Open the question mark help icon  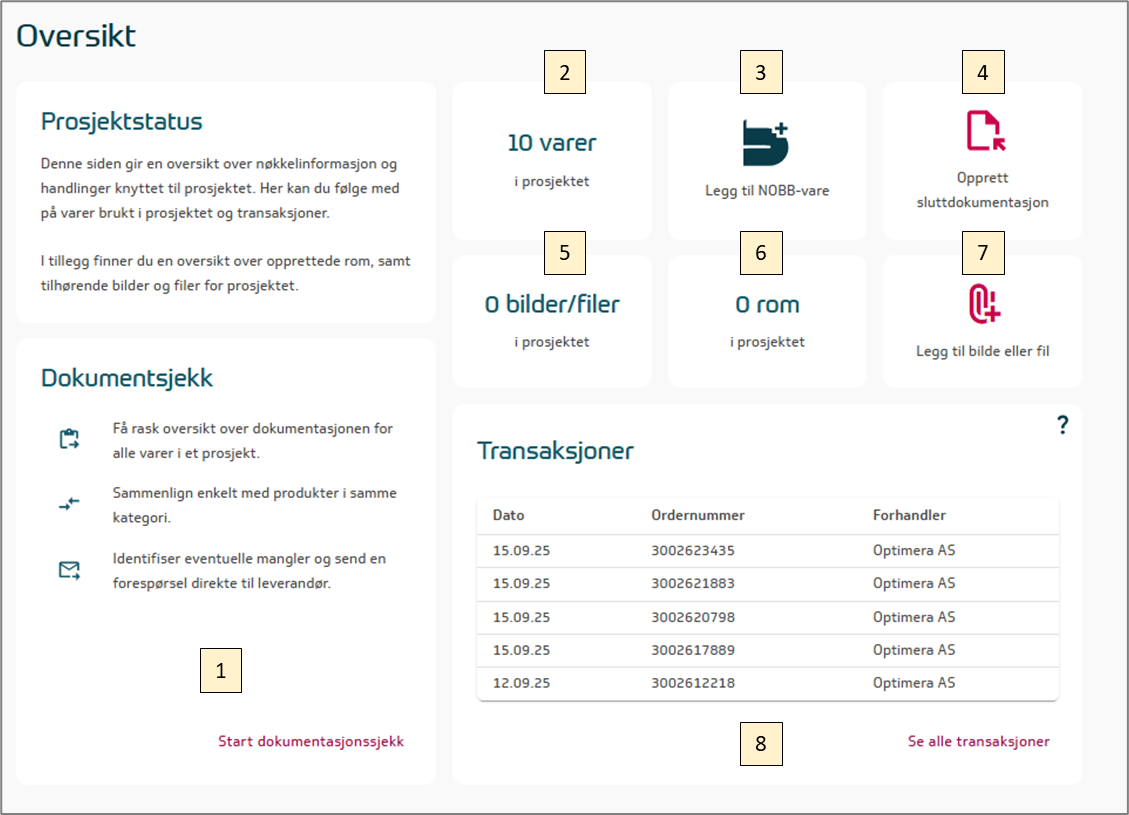[1062, 425]
